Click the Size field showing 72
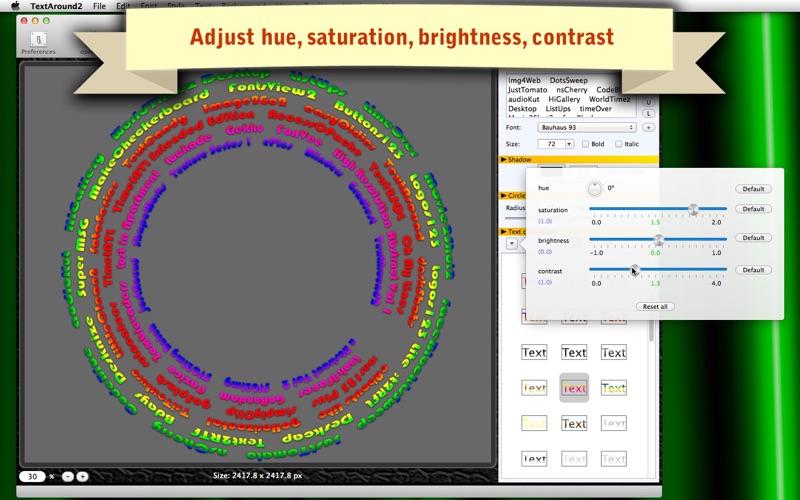The image size is (800, 500). (x=551, y=144)
